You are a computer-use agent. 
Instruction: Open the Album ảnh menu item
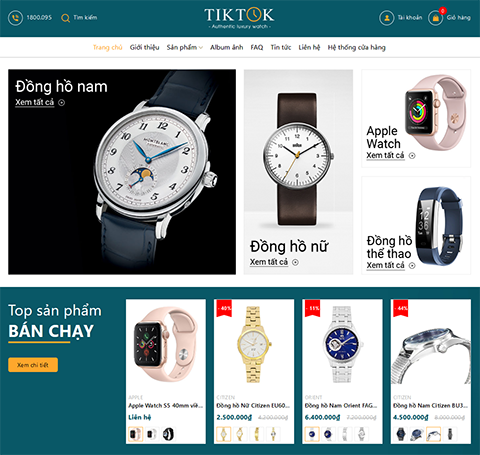(226, 47)
